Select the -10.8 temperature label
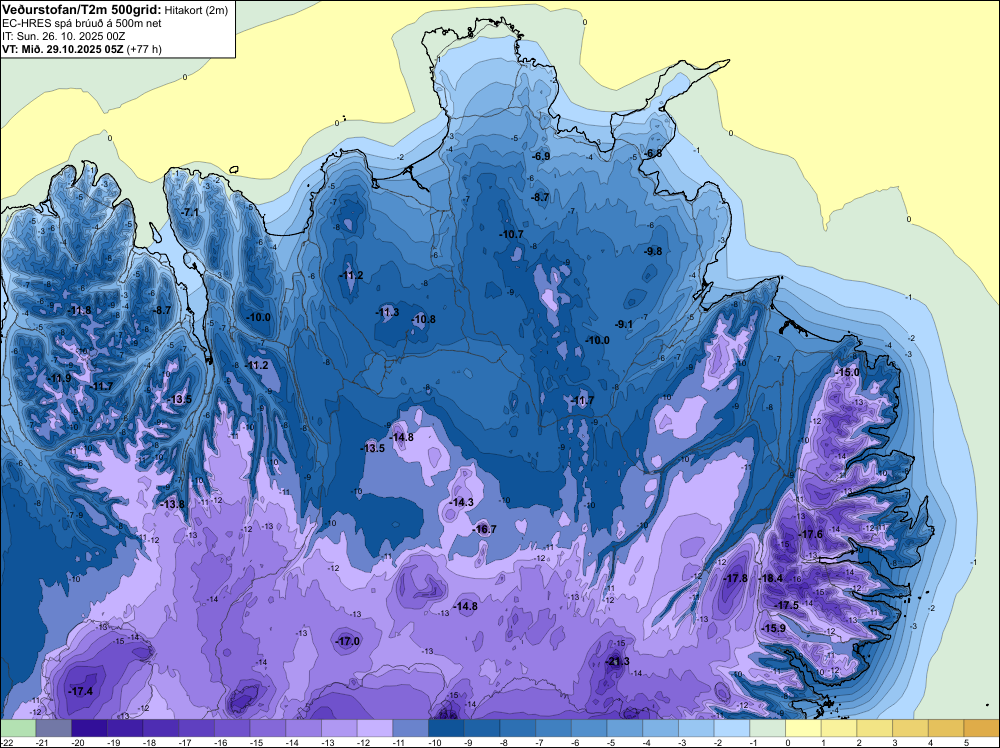1000x748 pixels. pyautogui.click(x=424, y=319)
